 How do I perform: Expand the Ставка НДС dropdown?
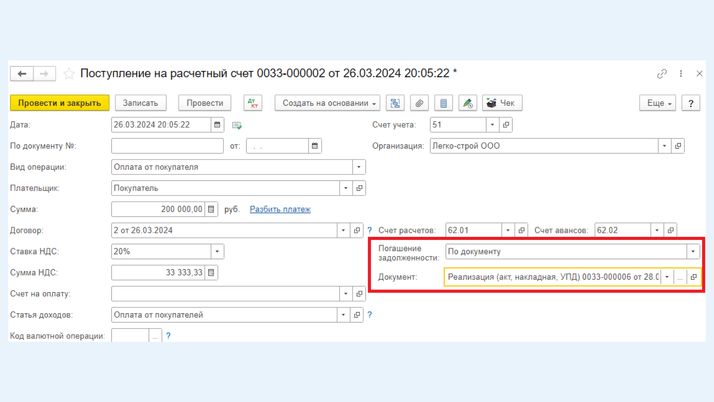(217, 252)
